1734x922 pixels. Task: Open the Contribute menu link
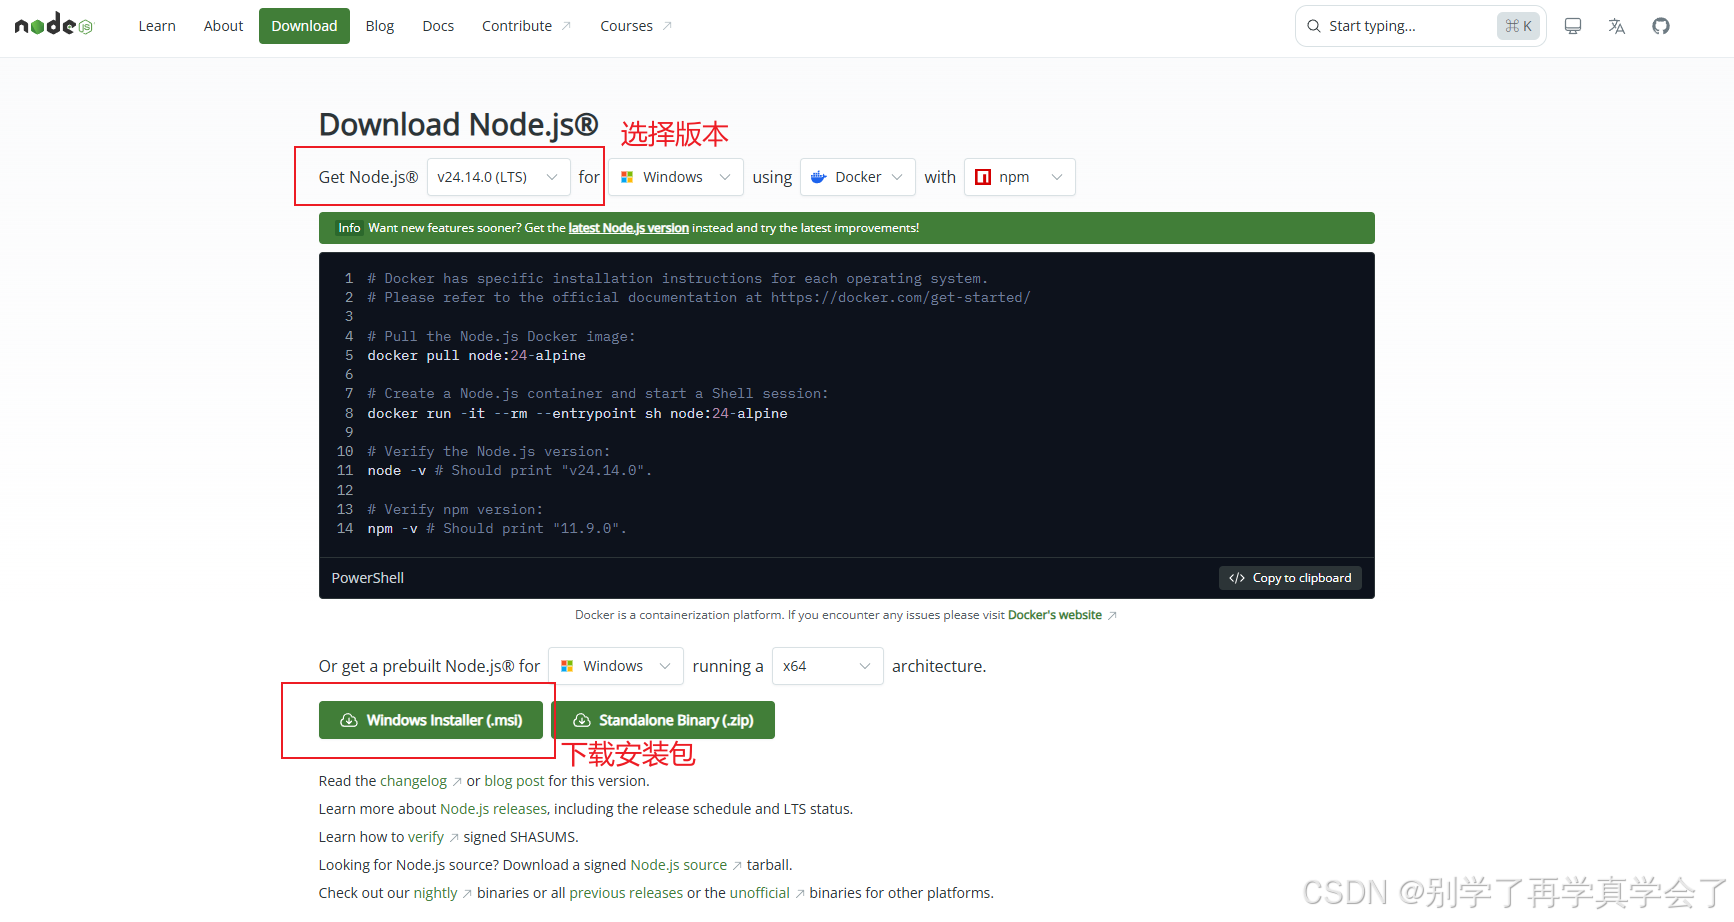click(x=526, y=26)
